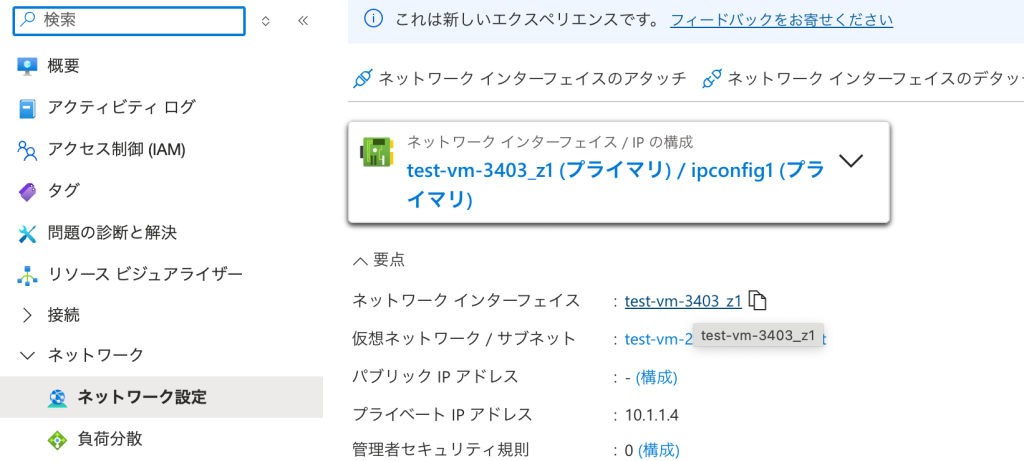Open the network interface / IP configuration dropdown
This screenshot has height=461, width=1024.
[x=849, y=162]
